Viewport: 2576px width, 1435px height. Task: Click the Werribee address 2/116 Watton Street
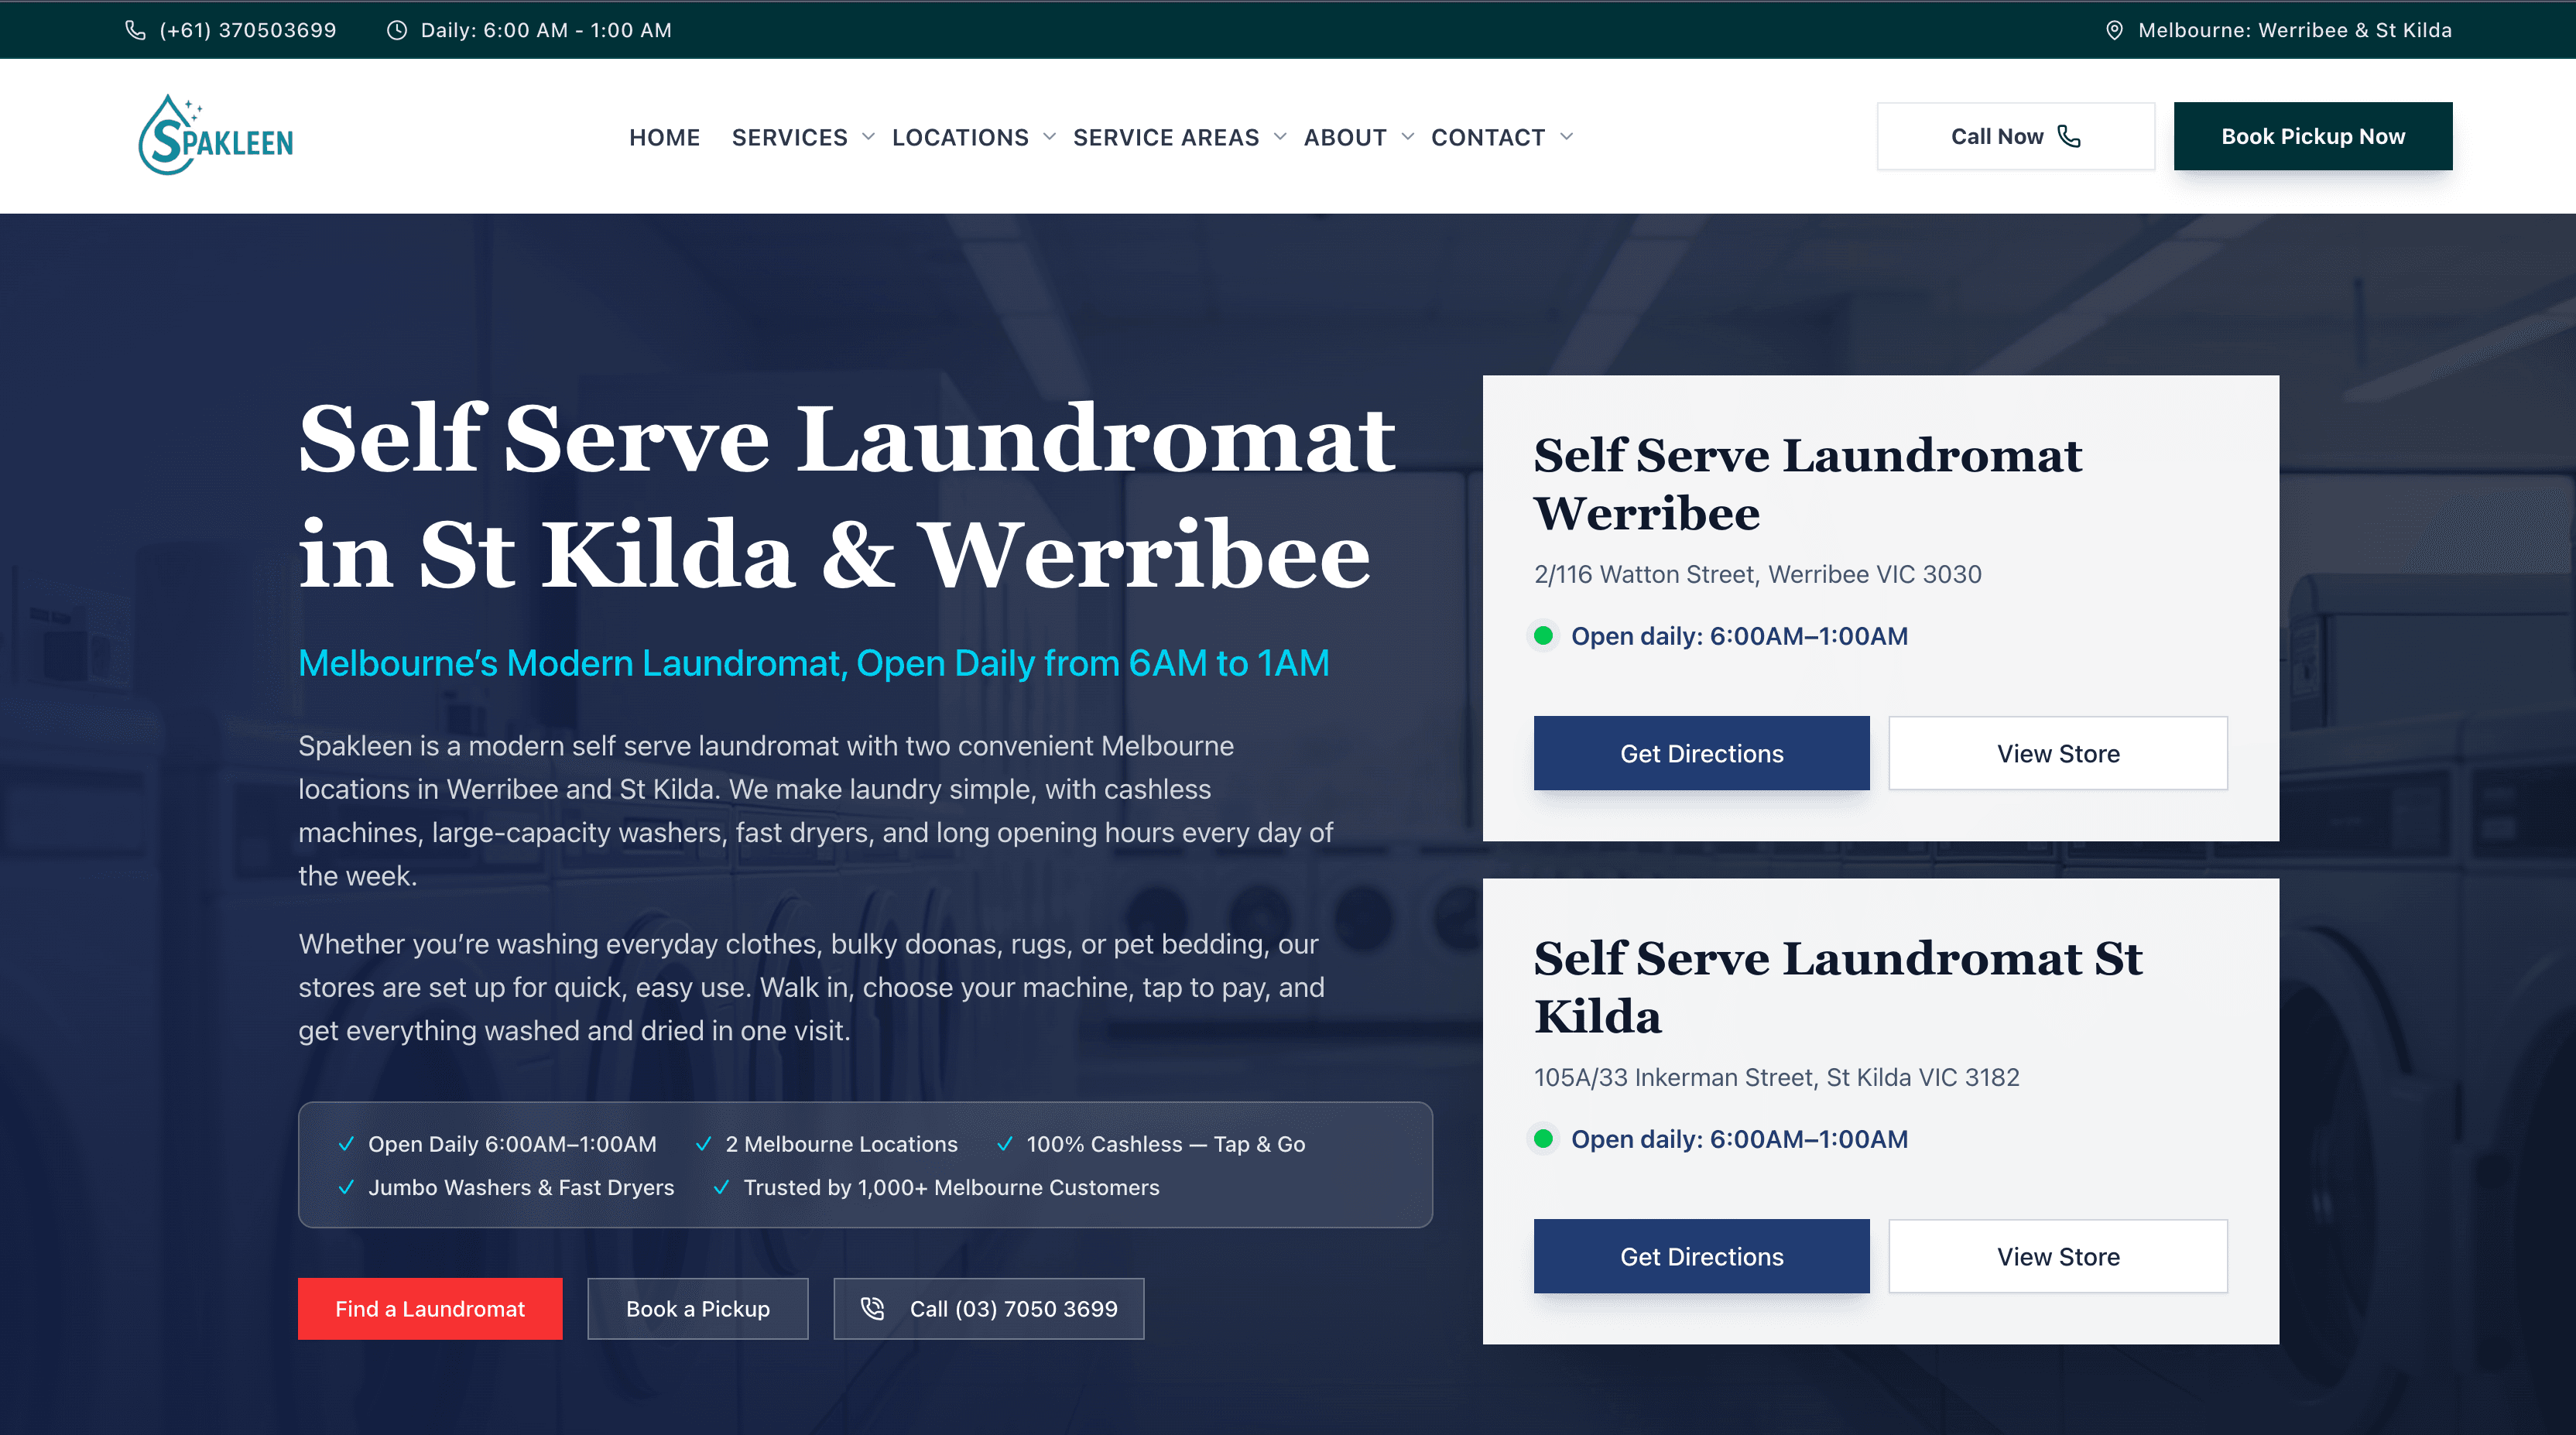click(x=1757, y=574)
